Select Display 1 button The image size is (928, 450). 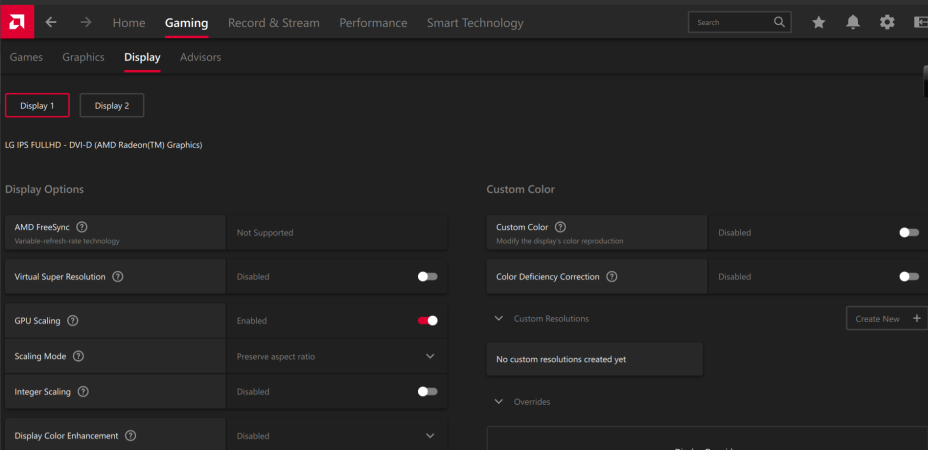coord(37,105)
